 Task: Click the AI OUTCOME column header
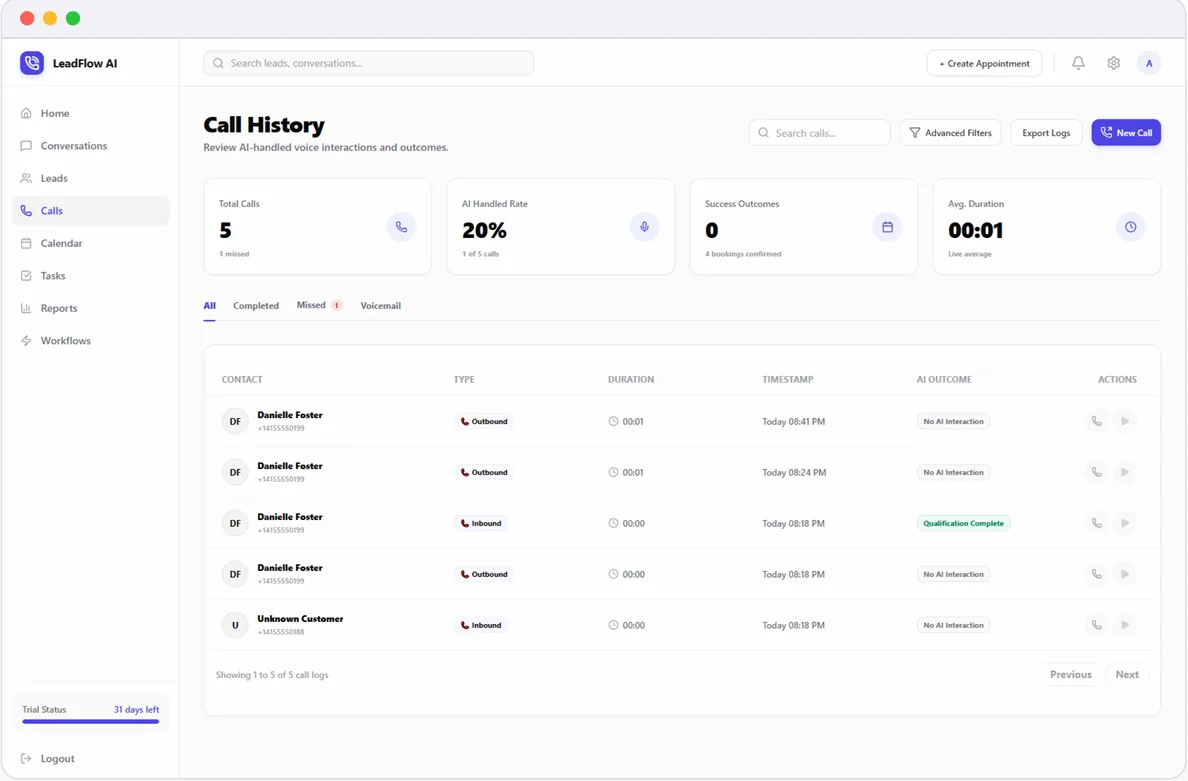(944, 380)
